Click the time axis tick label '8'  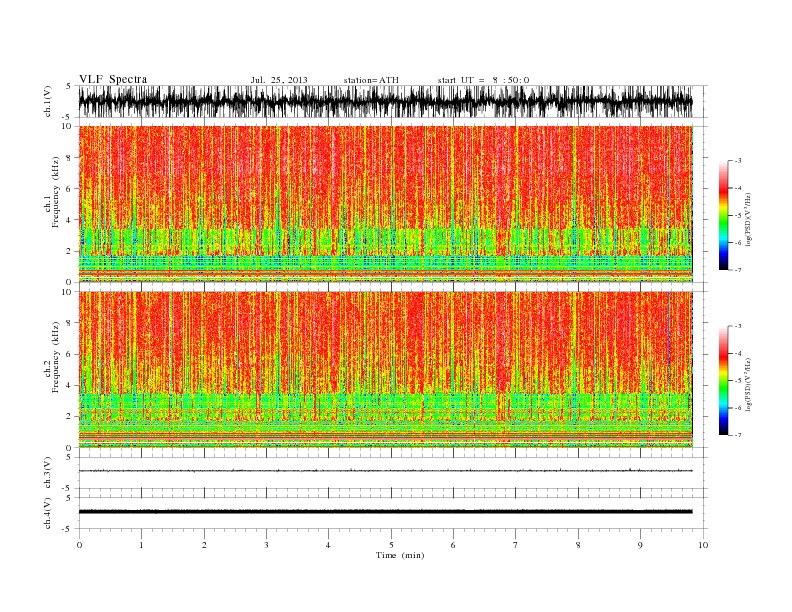point(578,545)
